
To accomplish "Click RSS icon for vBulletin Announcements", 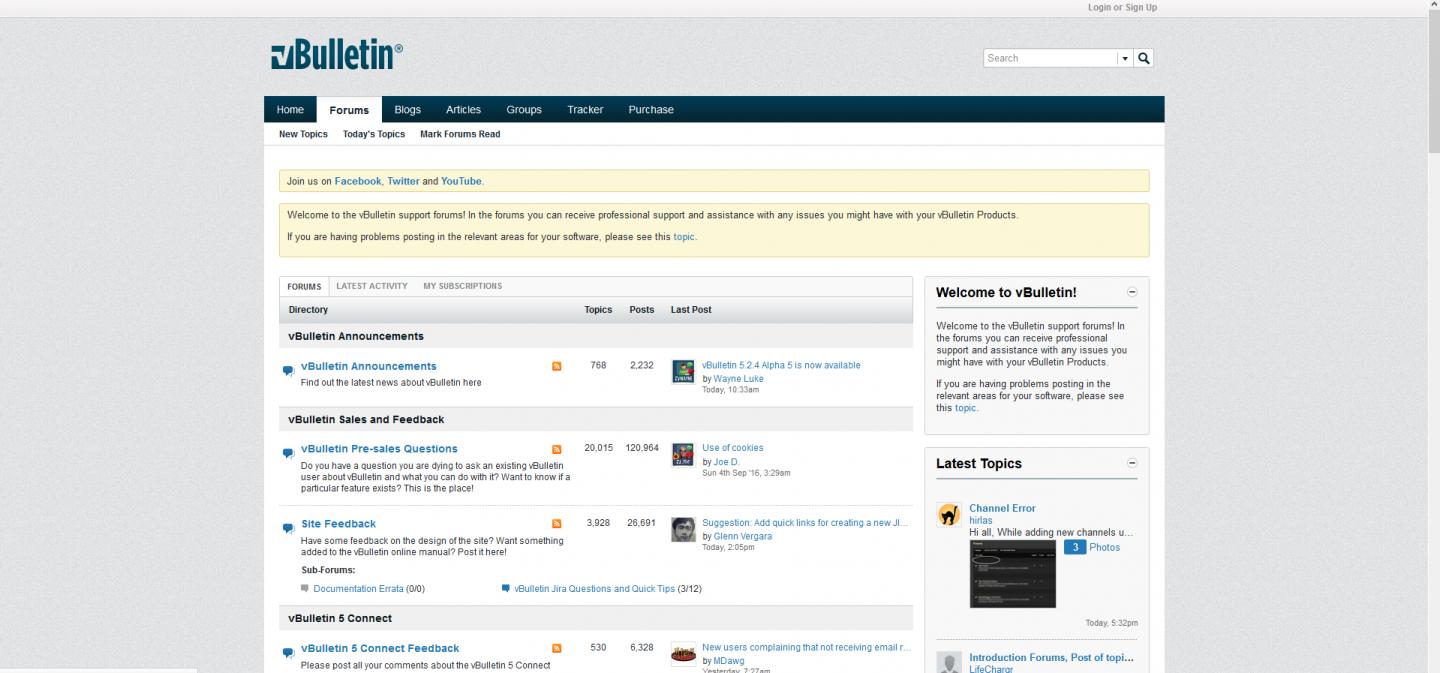I will point(557,366).
